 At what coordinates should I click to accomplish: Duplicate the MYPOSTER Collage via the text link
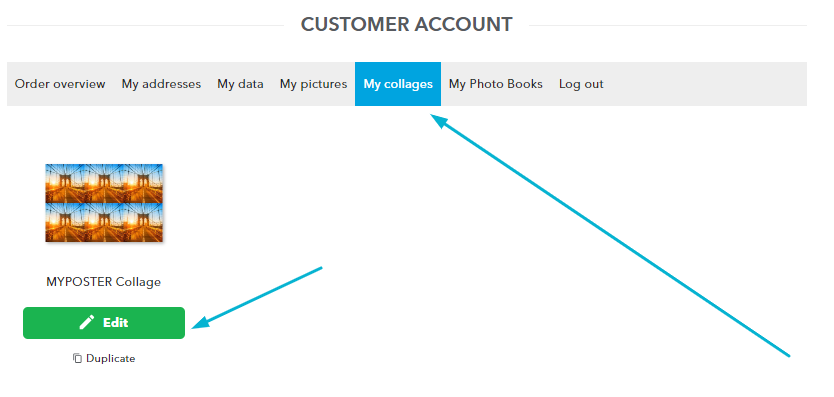(111, 358)
